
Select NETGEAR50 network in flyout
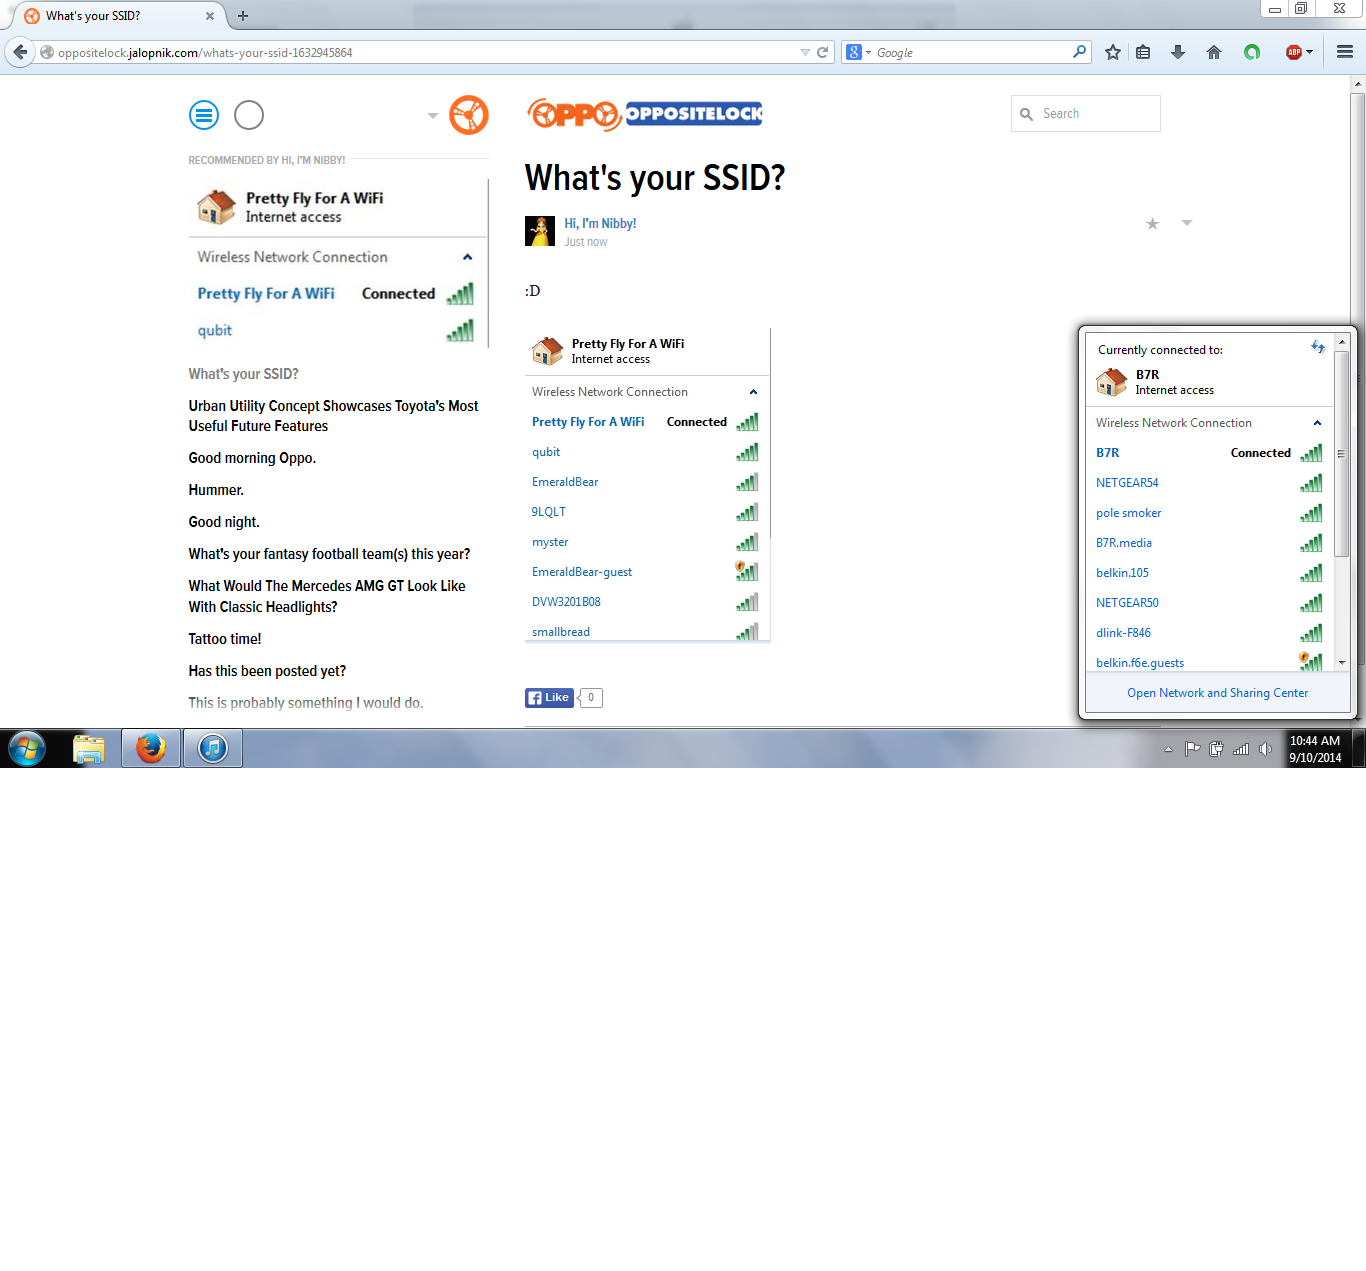click(1209, 603)
